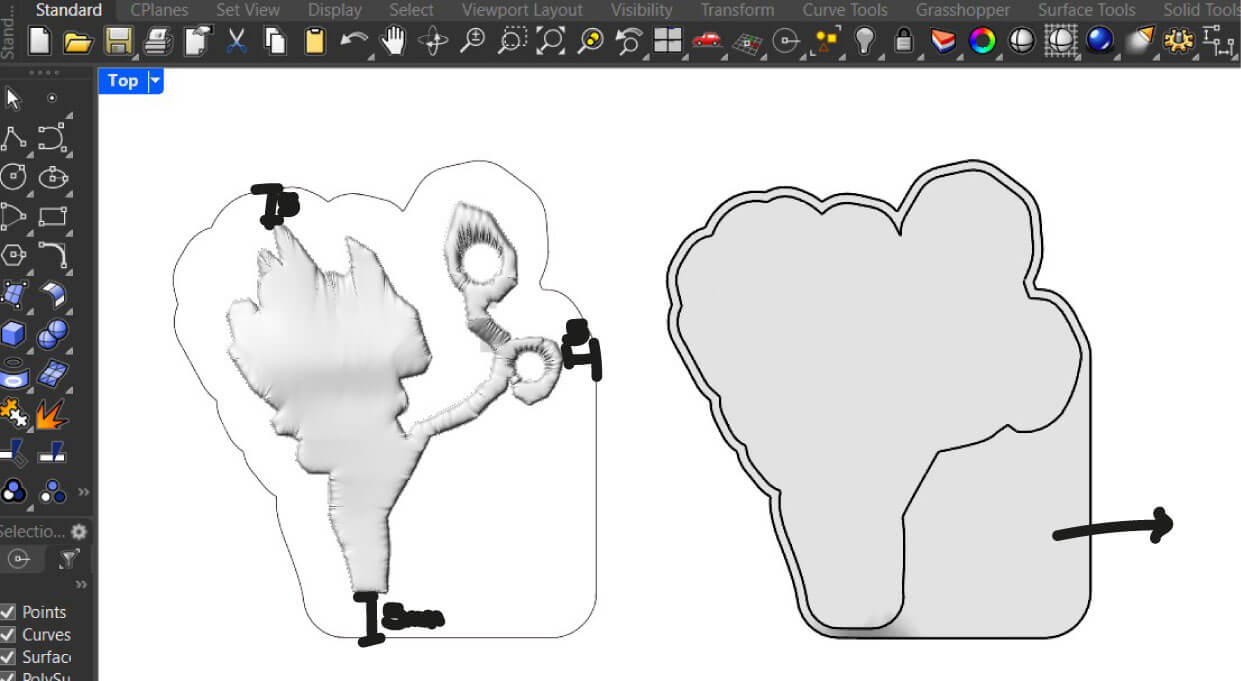Open Object Snap settings icon
The width and height of the screenshot is (1241, 681).
pos(788,41)
